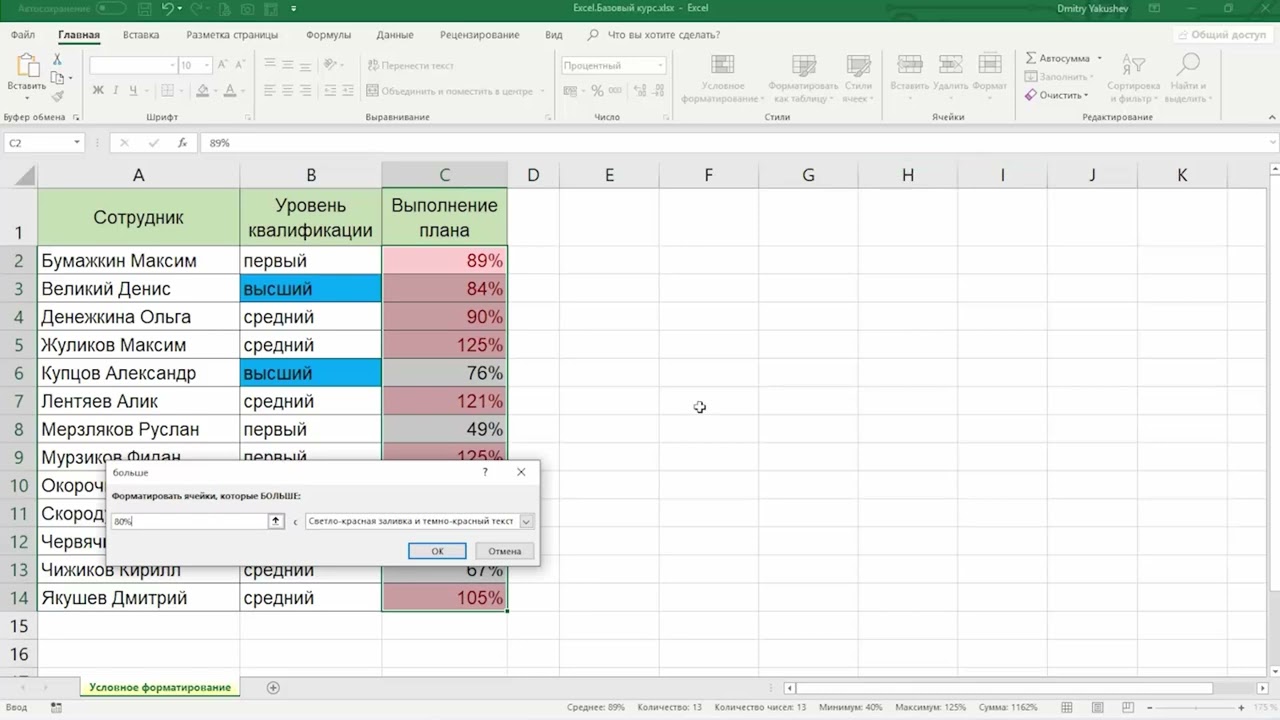Click the Clear (Очистить) eraser icon
1280x720 pixels.
[x=1031, y=95]
